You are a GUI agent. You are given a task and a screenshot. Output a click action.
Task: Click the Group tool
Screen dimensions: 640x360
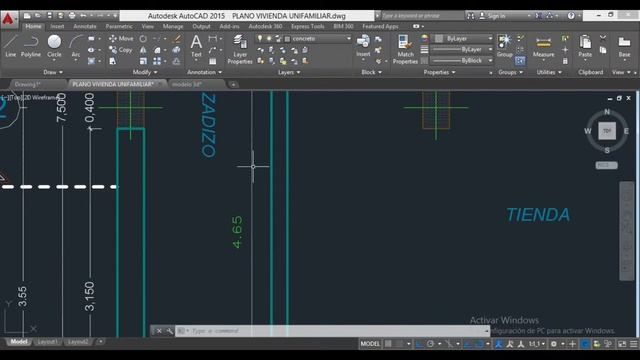(x=504, y=46)
